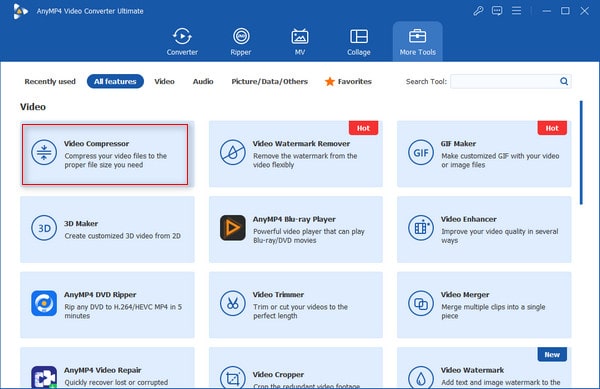Open the hamburger menu
600x389 pixels.
(x=517, y=11)
